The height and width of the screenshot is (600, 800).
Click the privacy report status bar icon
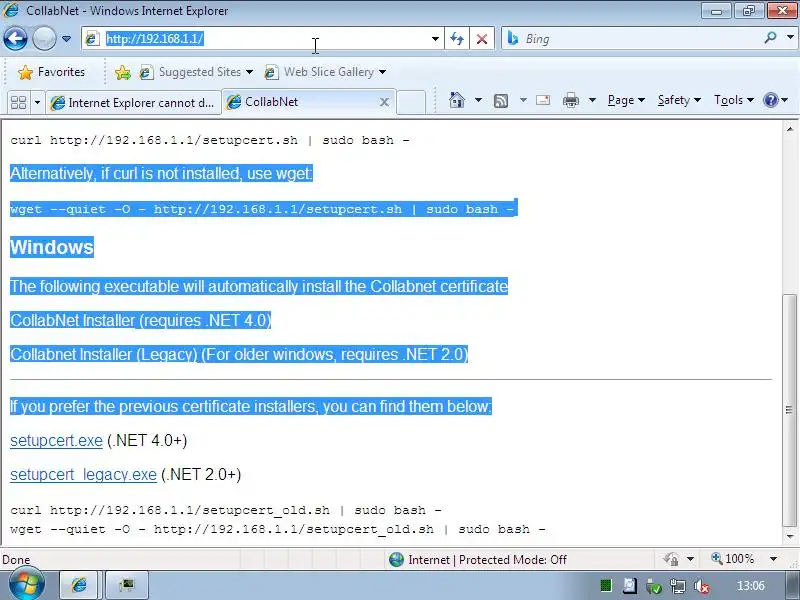point(671,560)
